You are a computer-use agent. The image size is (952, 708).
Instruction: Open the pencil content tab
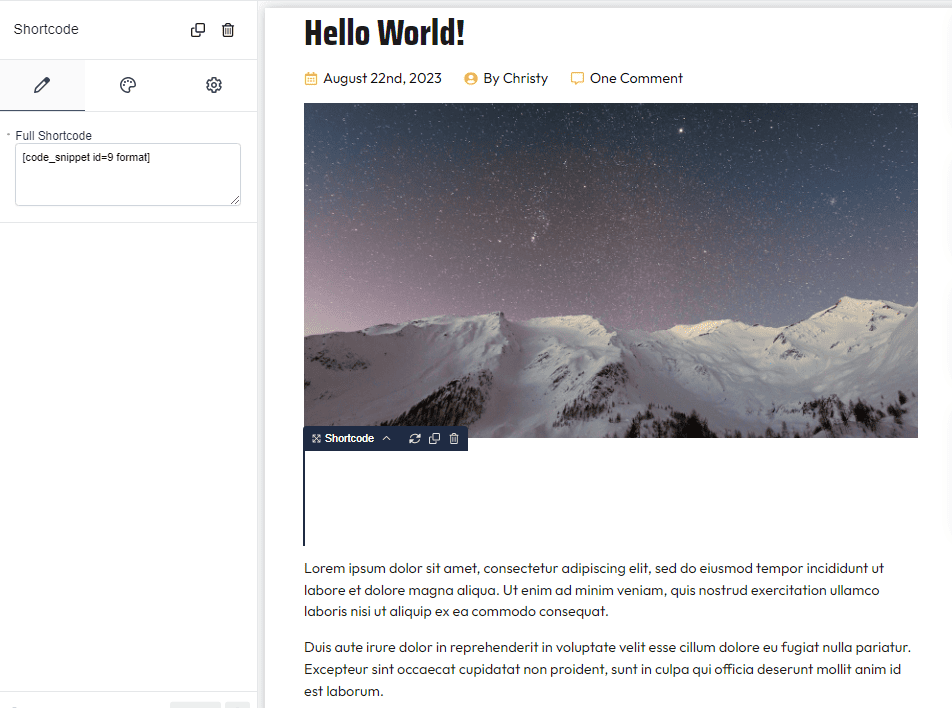click(x=42, y=85)
